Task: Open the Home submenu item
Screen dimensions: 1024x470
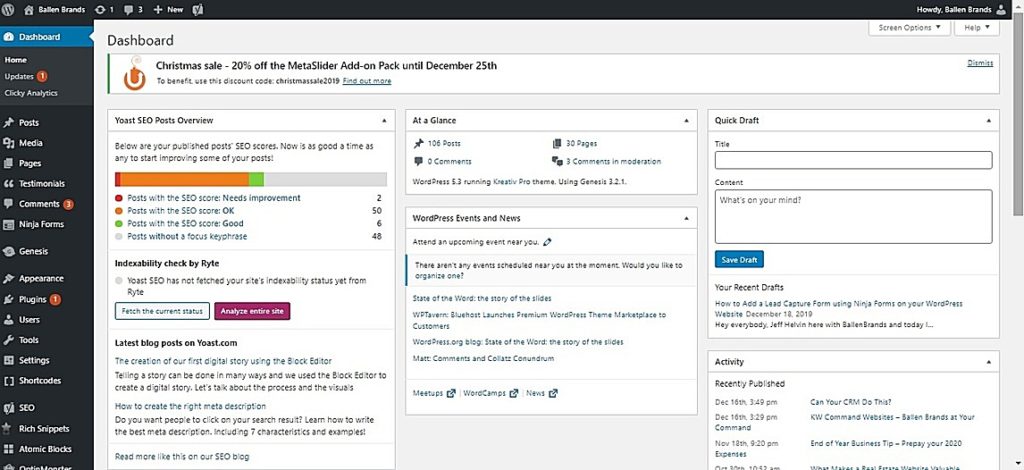Action: point(16,60)
